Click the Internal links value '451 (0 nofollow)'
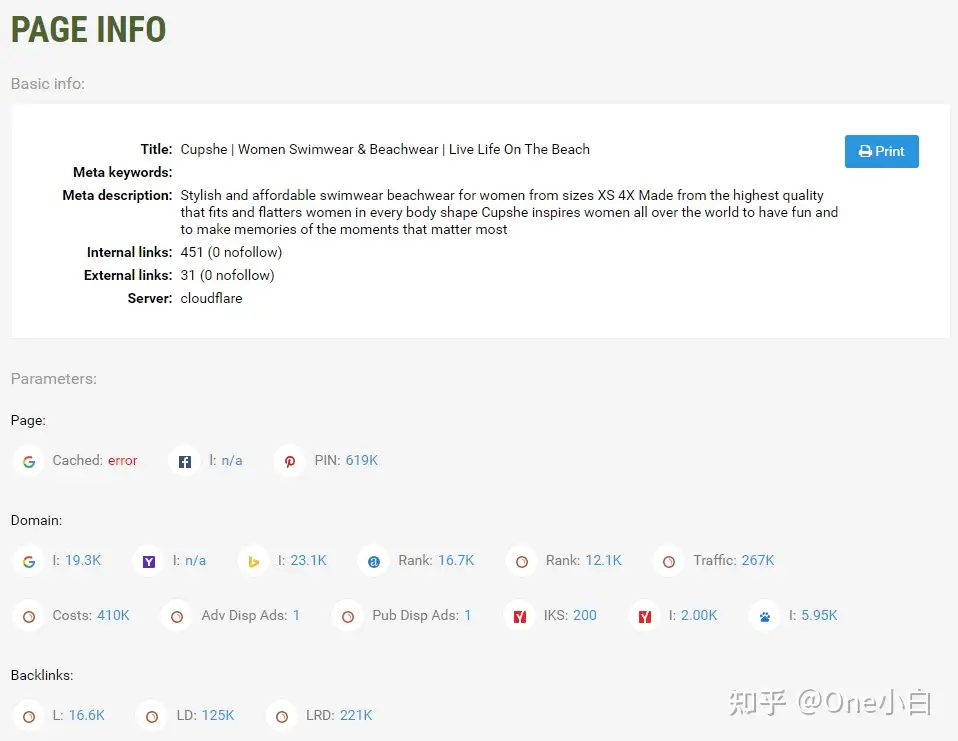Image resolution: width=958 pixels, height=741 pixels. [231, 252]
